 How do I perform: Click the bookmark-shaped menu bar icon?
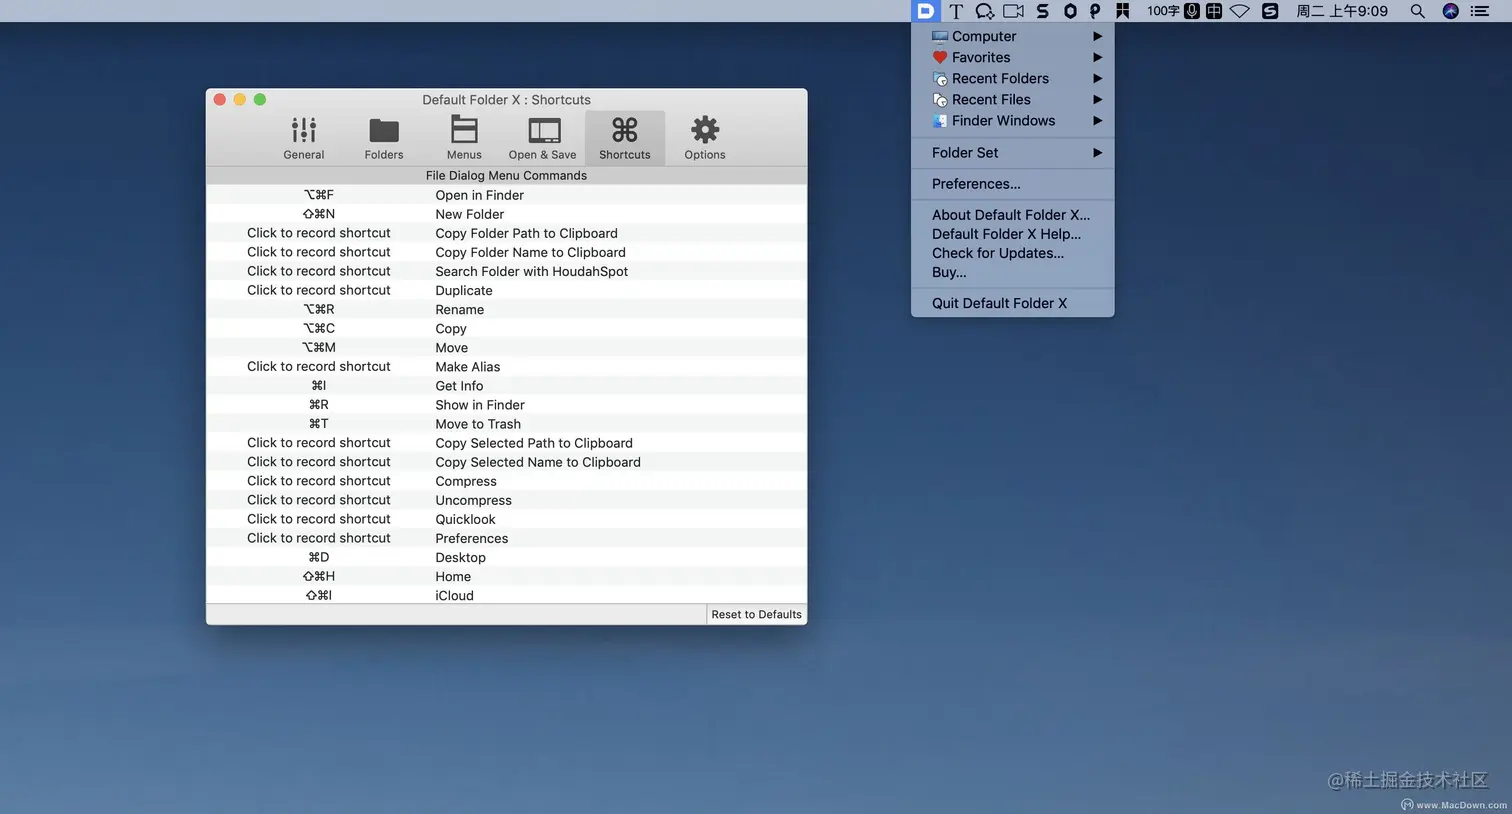[1123, 11]
